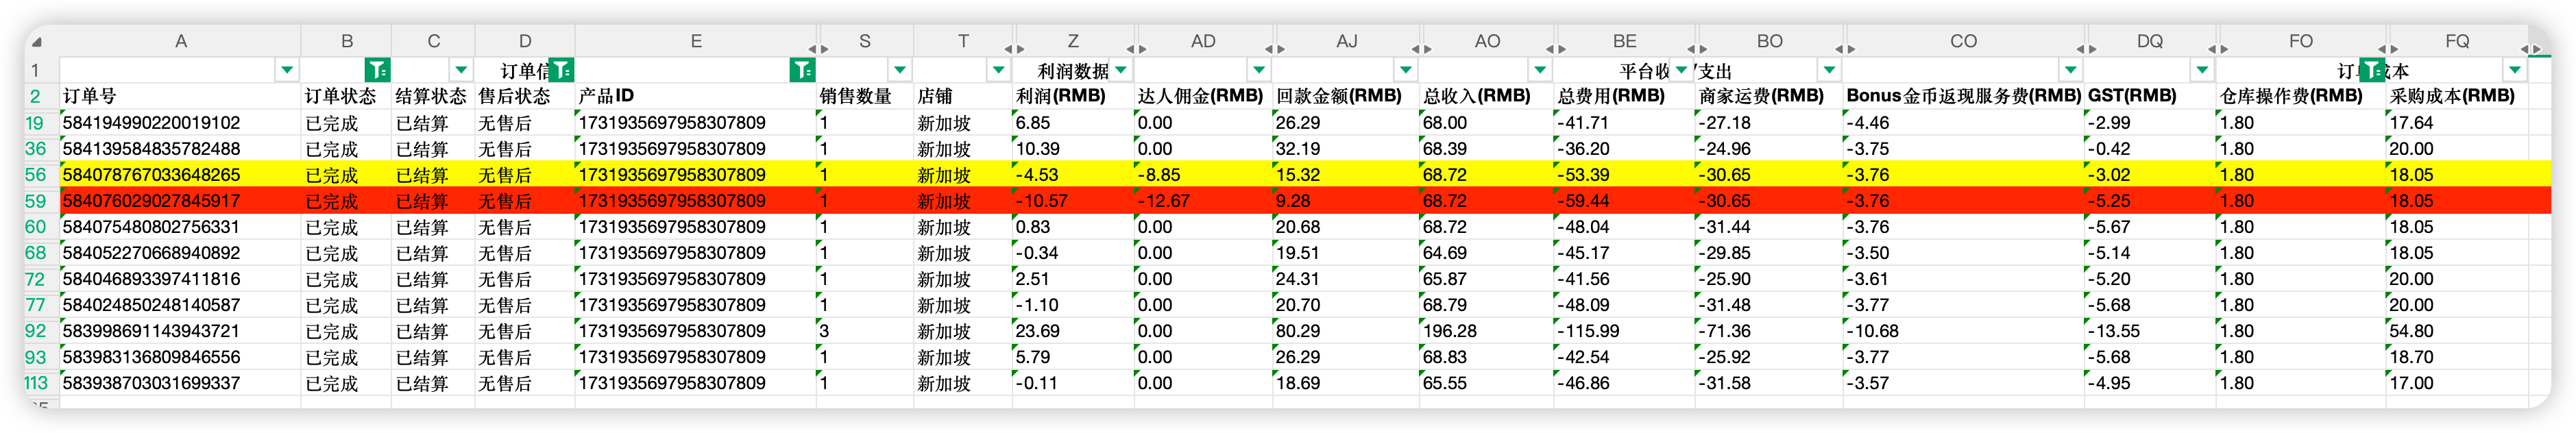This screenshot has width=2576, height=433.
Task: Select the GST(RMB) header cell
Action: (x=2150, y=96)
